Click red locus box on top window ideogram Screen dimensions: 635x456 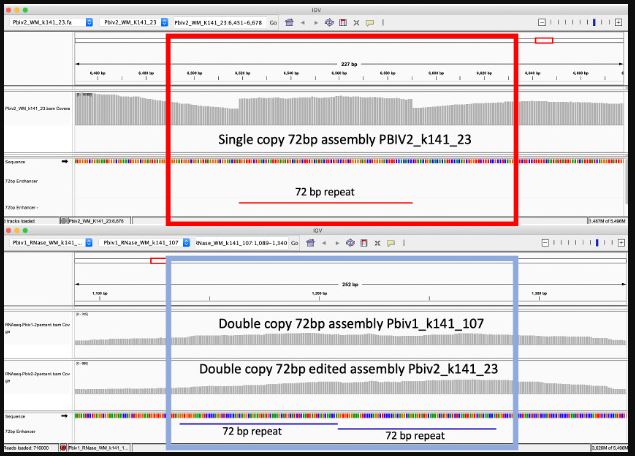coord(544,40)
